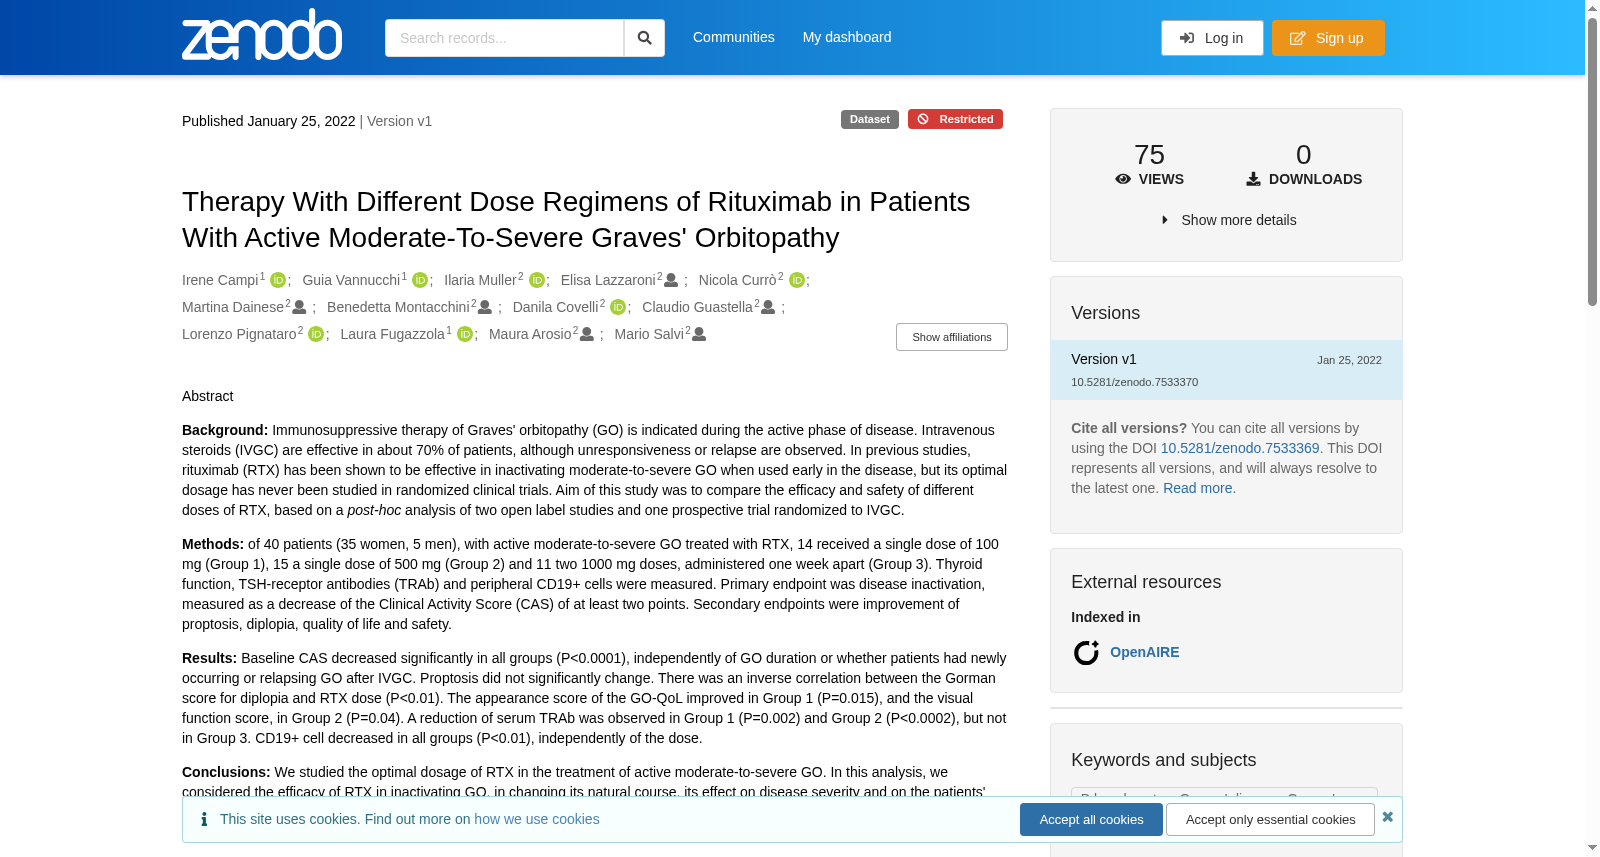Open the OpenAIRE link

pos(1145,652)
